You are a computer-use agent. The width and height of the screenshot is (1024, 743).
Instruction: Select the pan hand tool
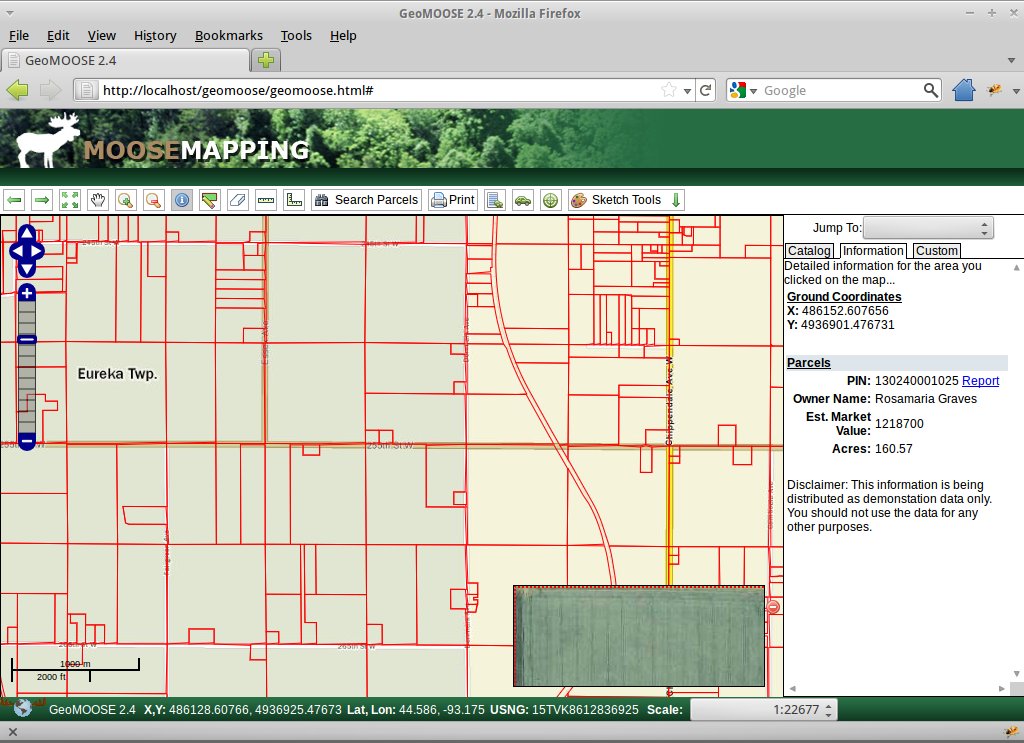coord(98,200)
